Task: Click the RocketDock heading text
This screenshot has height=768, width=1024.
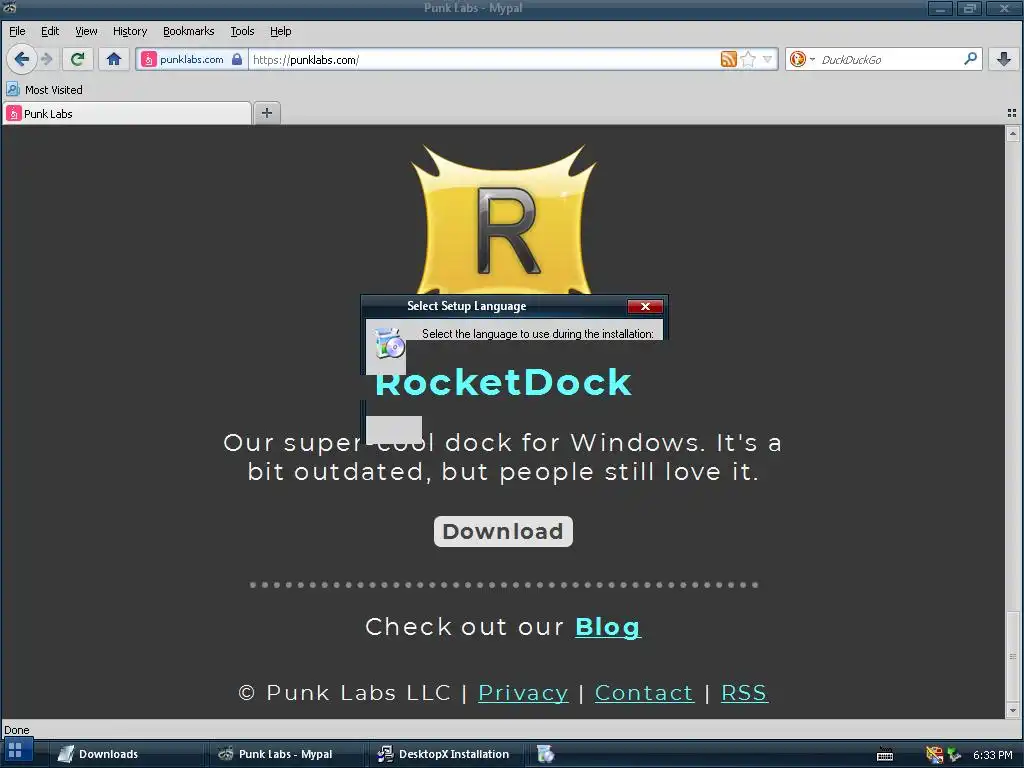Action: [x=504, y=382]
